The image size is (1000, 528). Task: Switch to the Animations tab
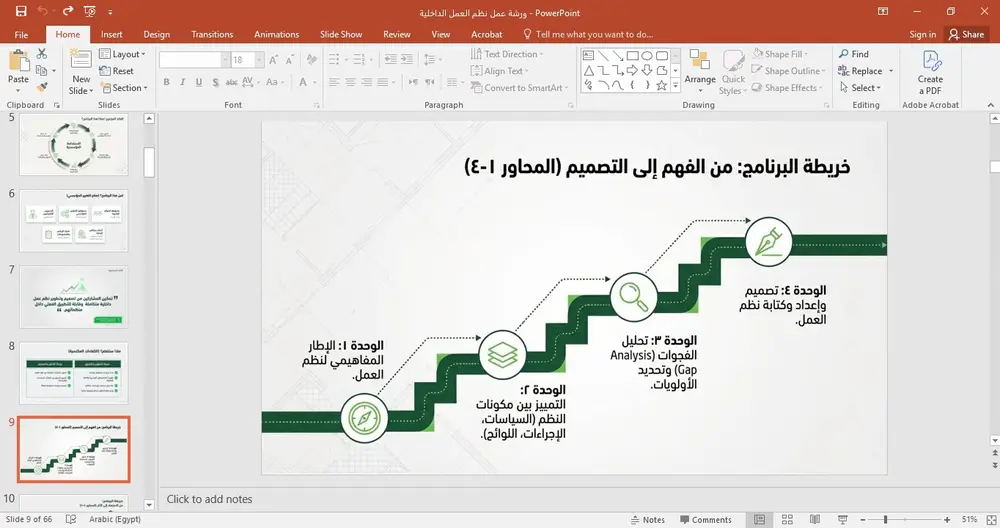point(276,34)
